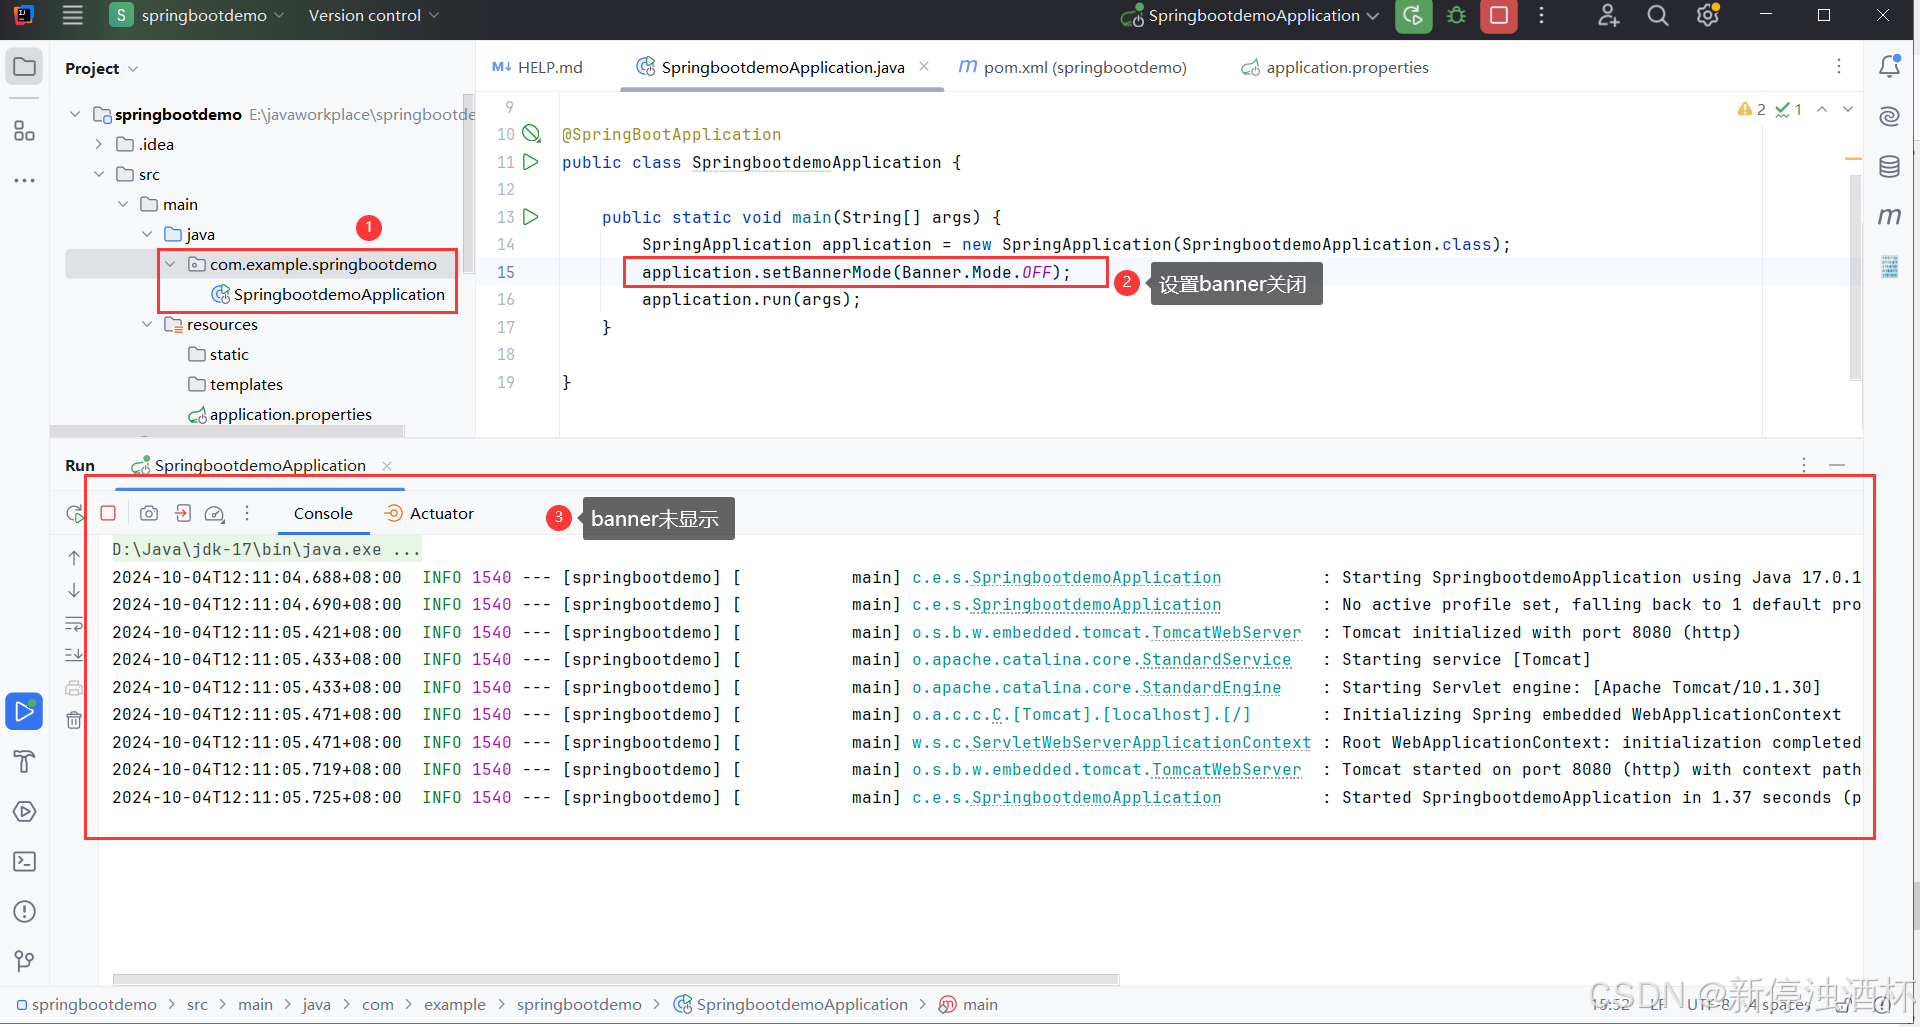This screenshot has width=1920, height=1027.
Task: Open Project view selector dropdown
Action: [x=101, y=68]
